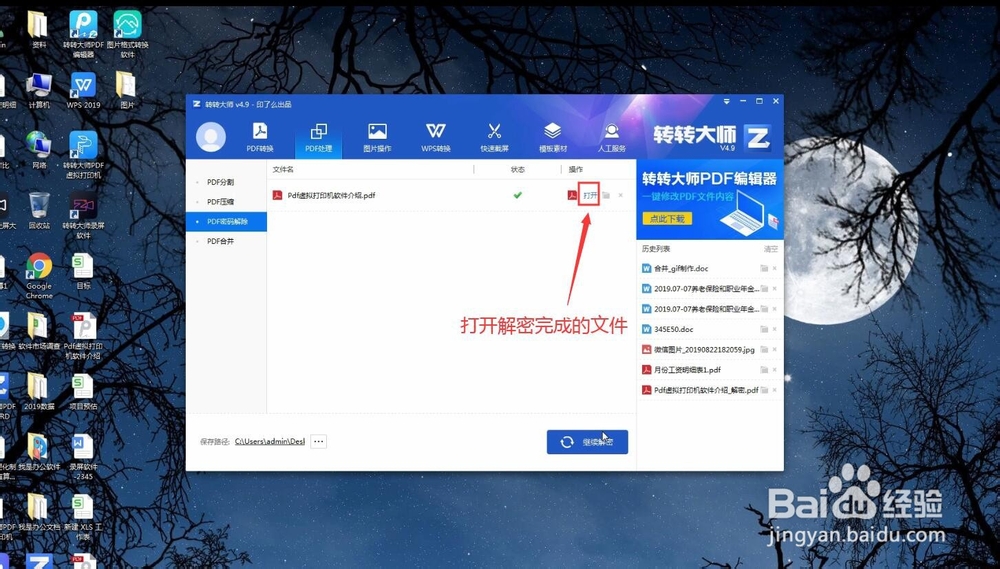Open the Google Chrome desktop shortcut
The image size is (1000, 569).
pyautogui.click(x=39, y=276)
